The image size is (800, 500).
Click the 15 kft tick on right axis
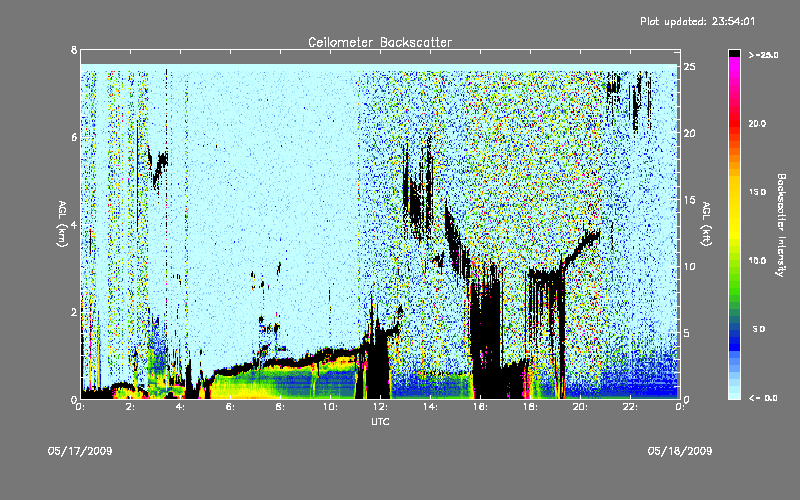(x=690, y=199)
